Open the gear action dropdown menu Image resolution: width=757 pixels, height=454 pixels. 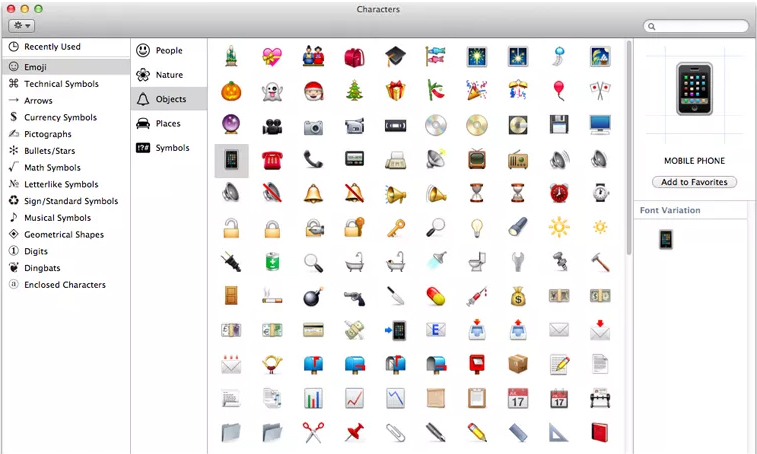tap(22, 26)
